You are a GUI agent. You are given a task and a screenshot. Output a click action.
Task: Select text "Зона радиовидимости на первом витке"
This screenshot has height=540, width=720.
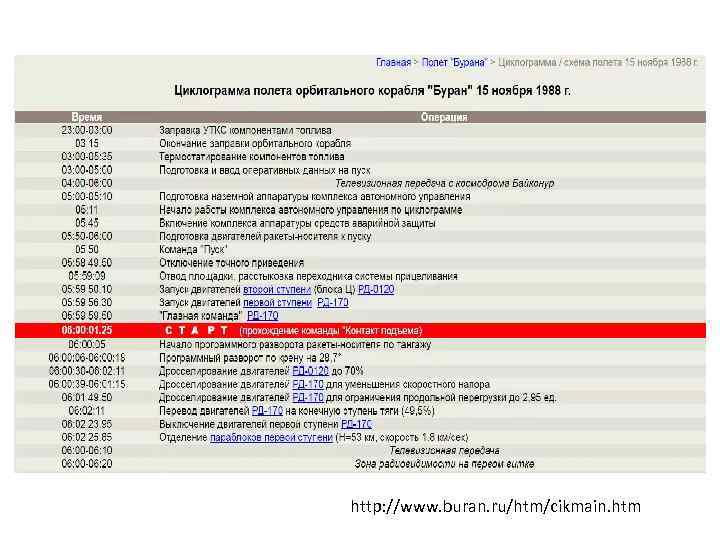[x=444, y=464]
